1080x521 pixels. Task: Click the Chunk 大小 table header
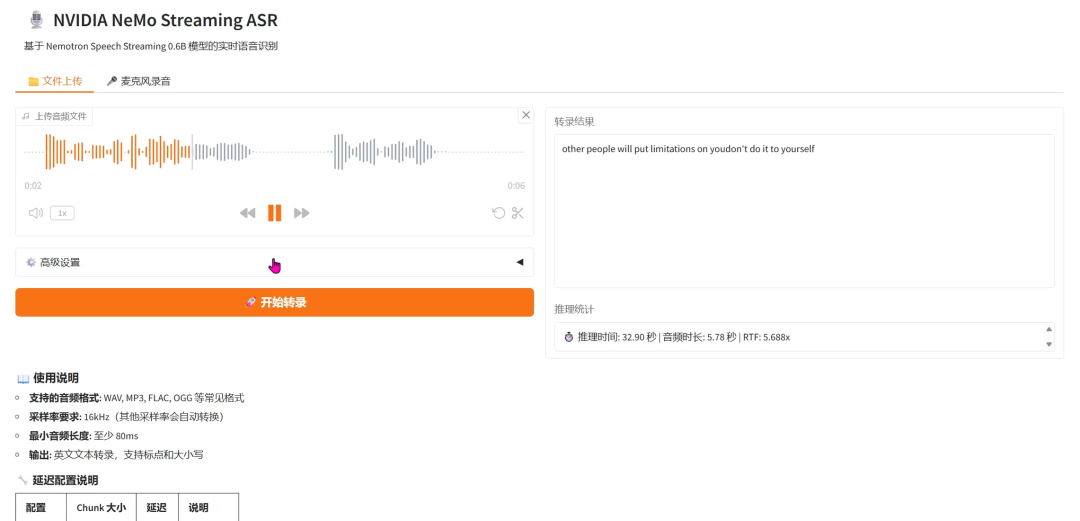(101, 508)
